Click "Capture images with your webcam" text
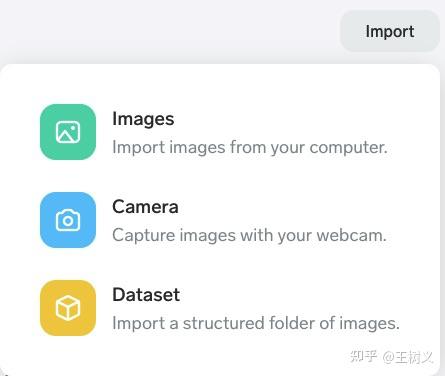 click(x=249, y=236)
